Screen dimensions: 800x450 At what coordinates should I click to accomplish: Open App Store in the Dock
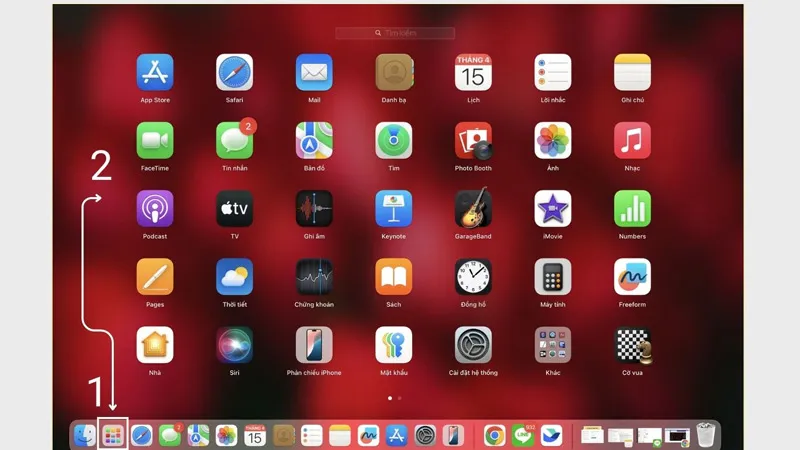396,436
